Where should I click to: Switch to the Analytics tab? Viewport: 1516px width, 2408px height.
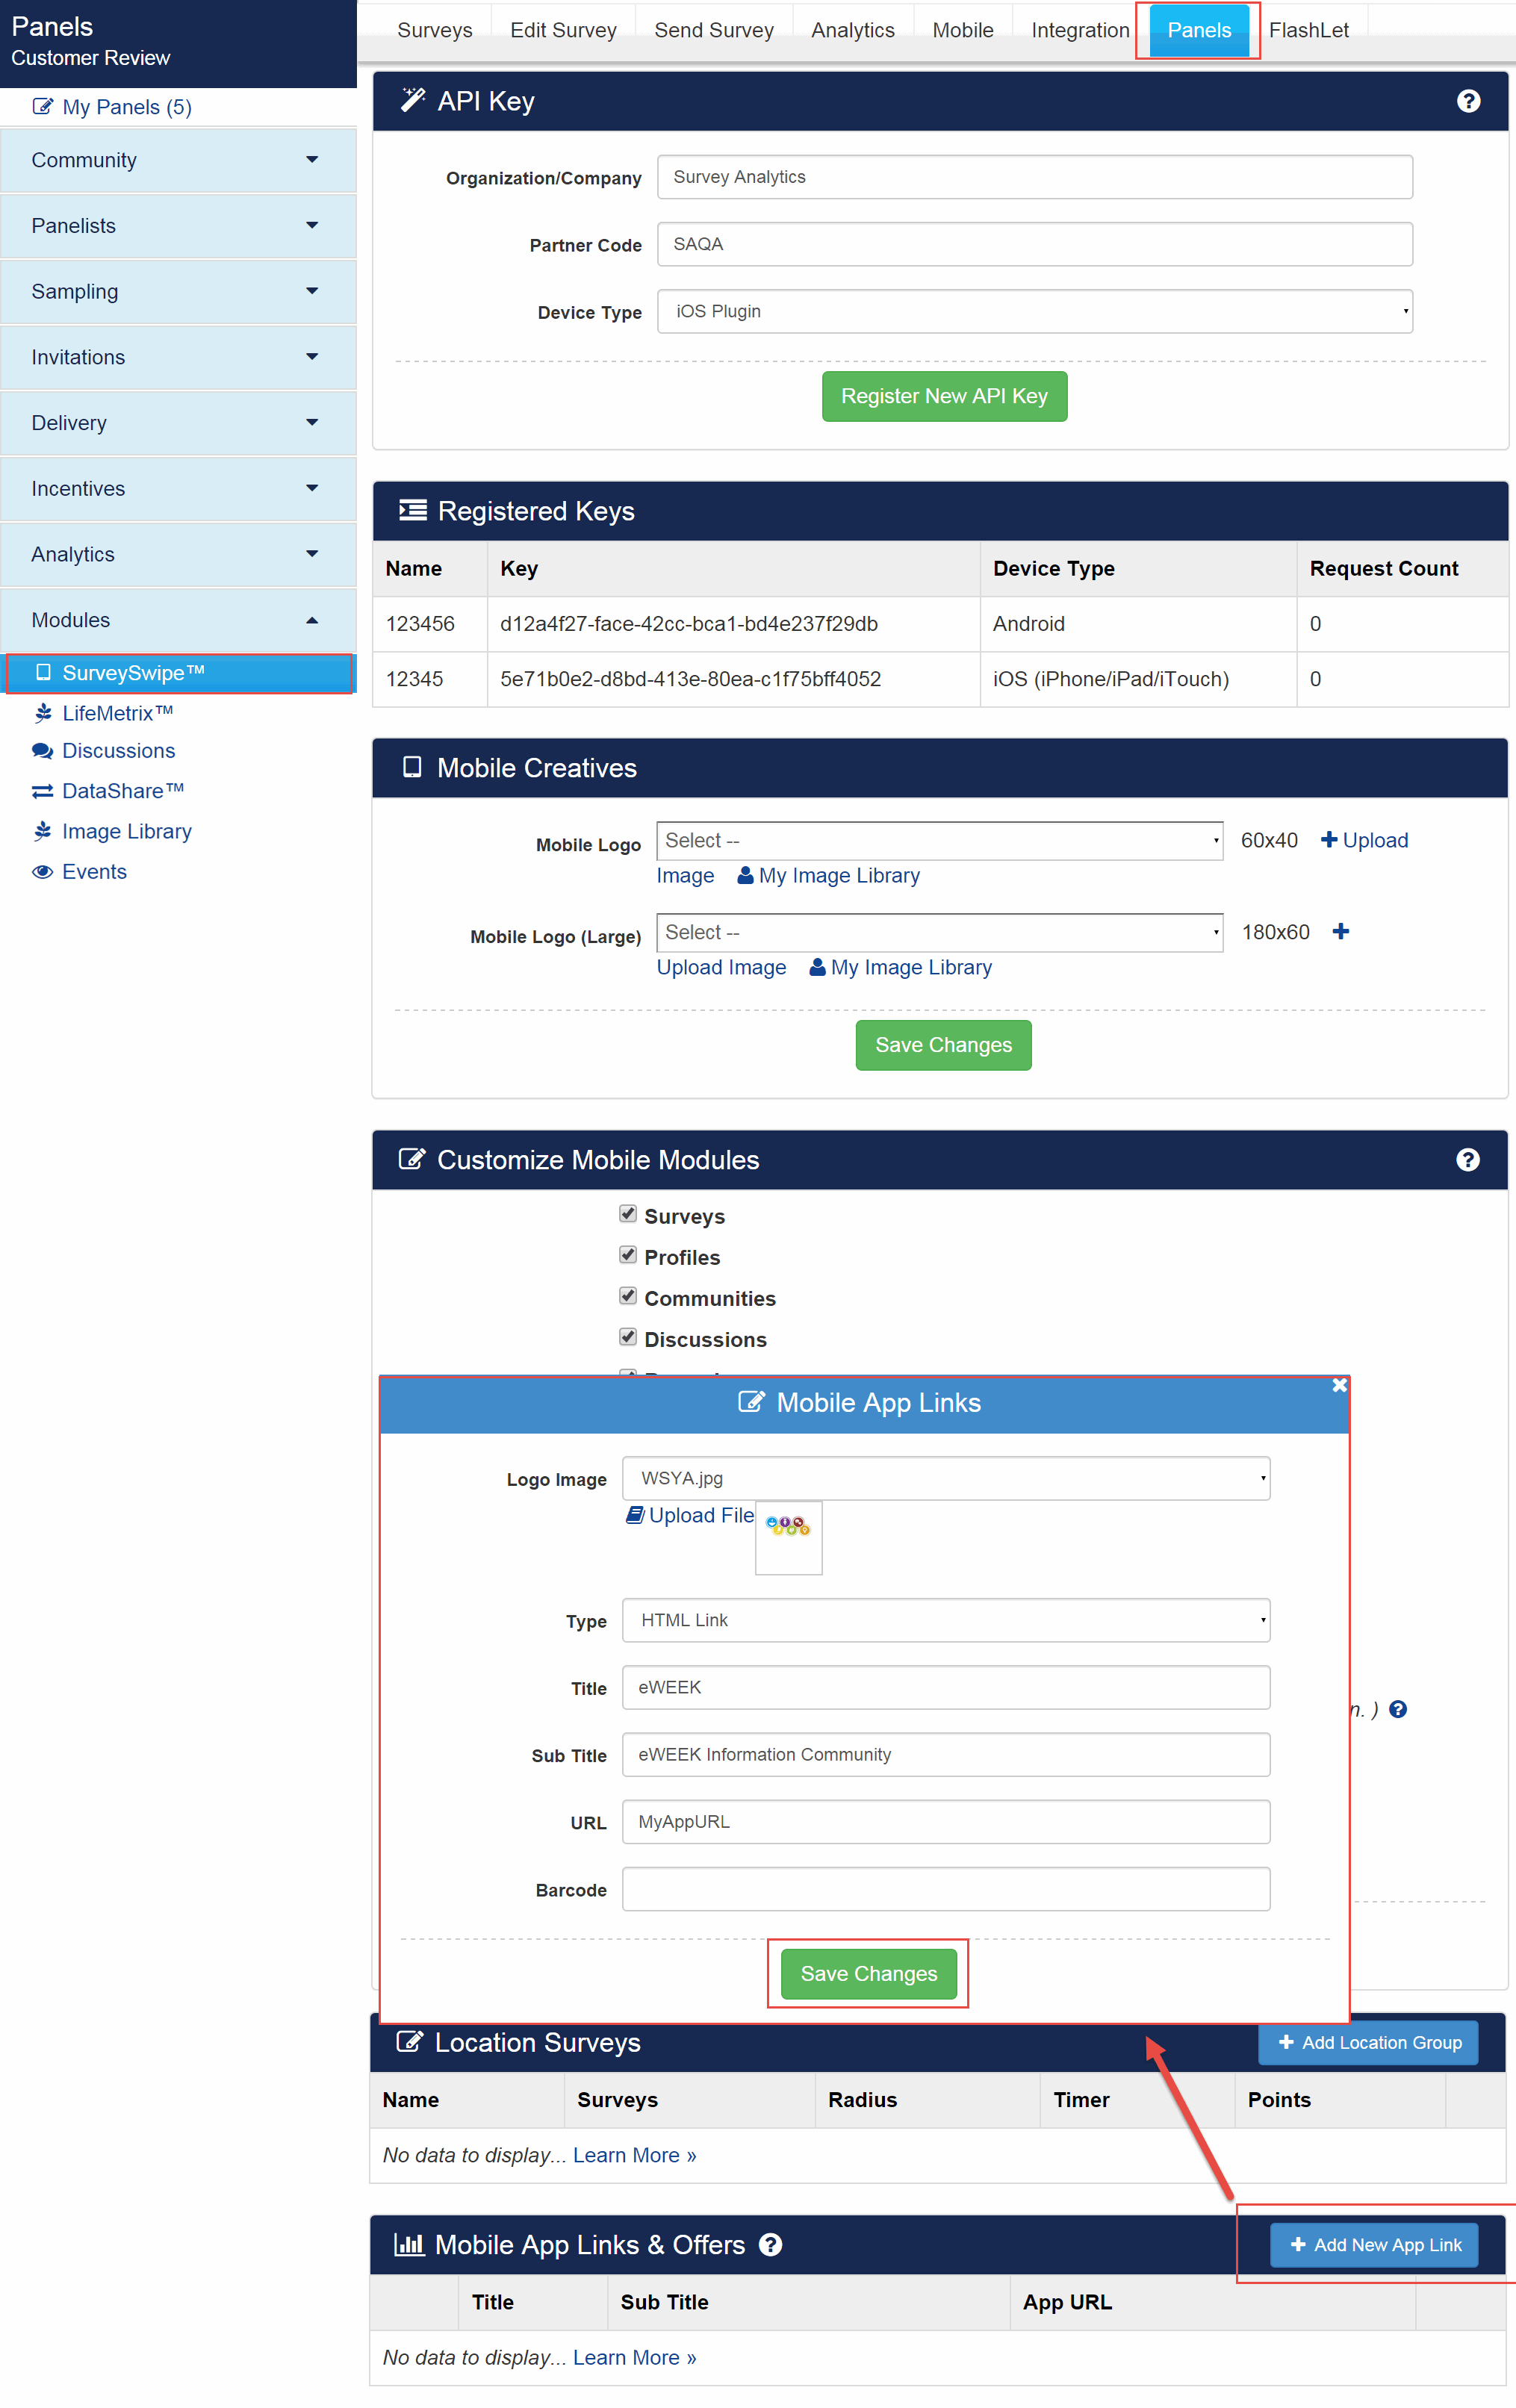pyautogui.click(x=852, y=30)
